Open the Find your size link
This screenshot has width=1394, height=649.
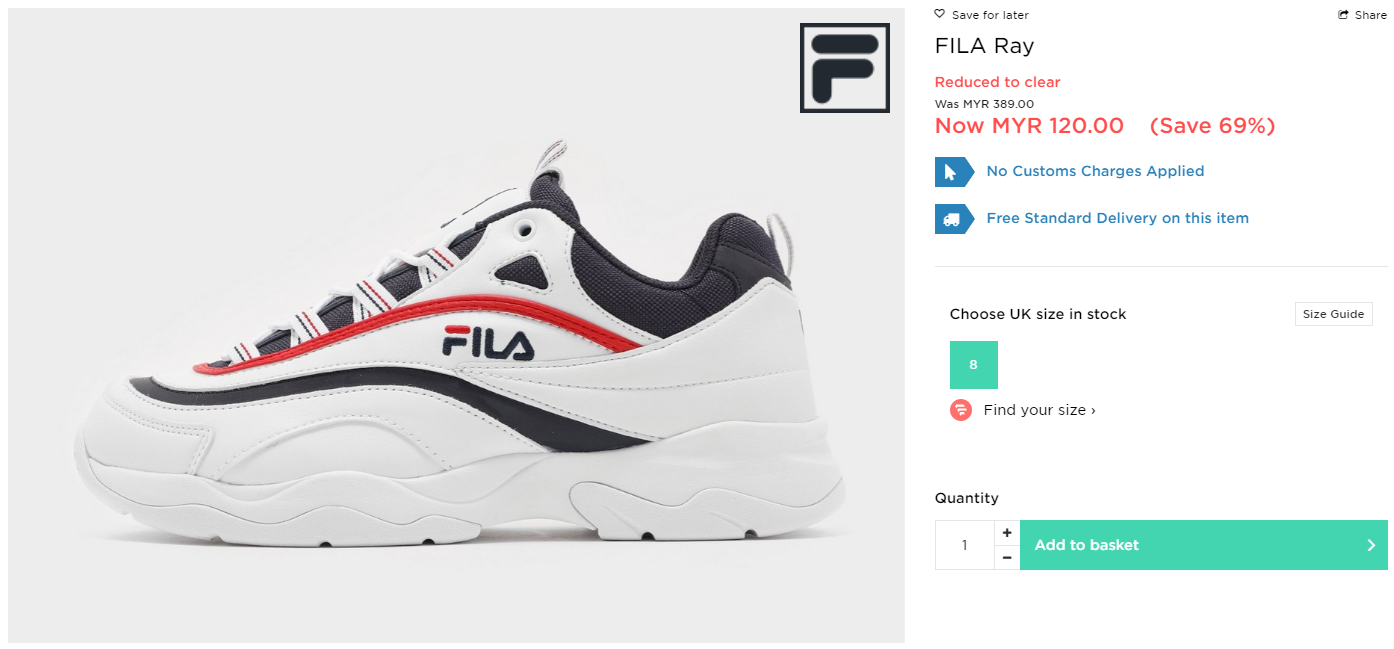[1039, 410]
